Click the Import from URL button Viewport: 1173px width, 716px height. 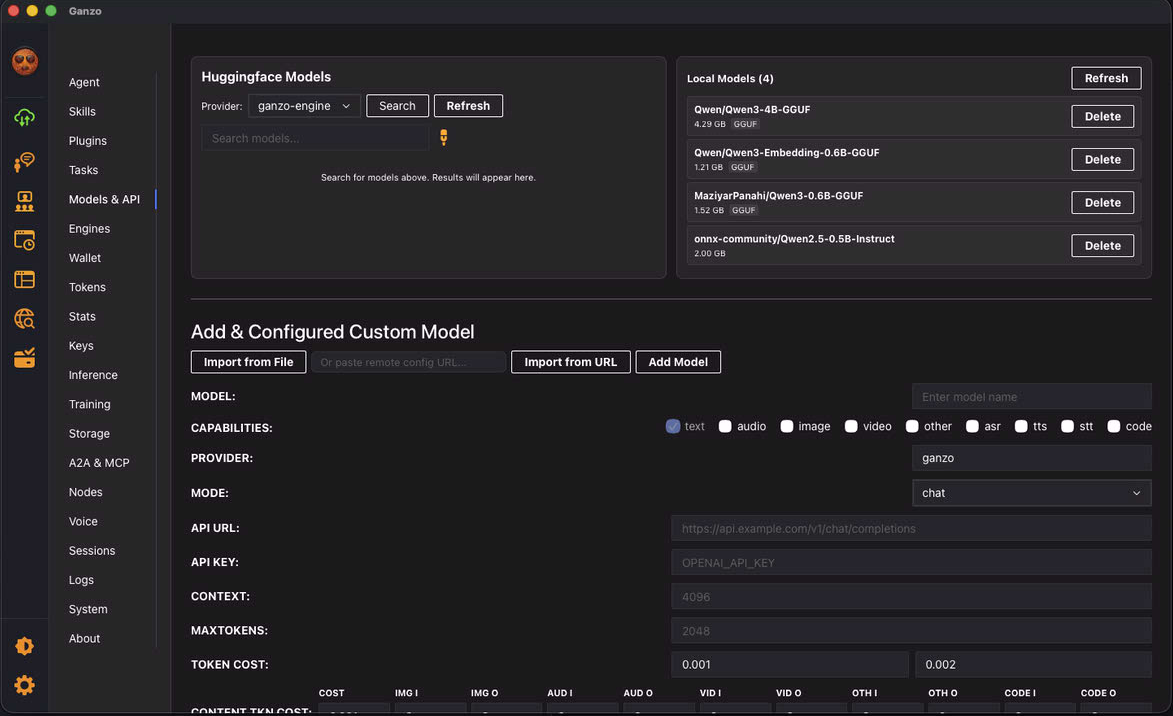pos(571,362)
